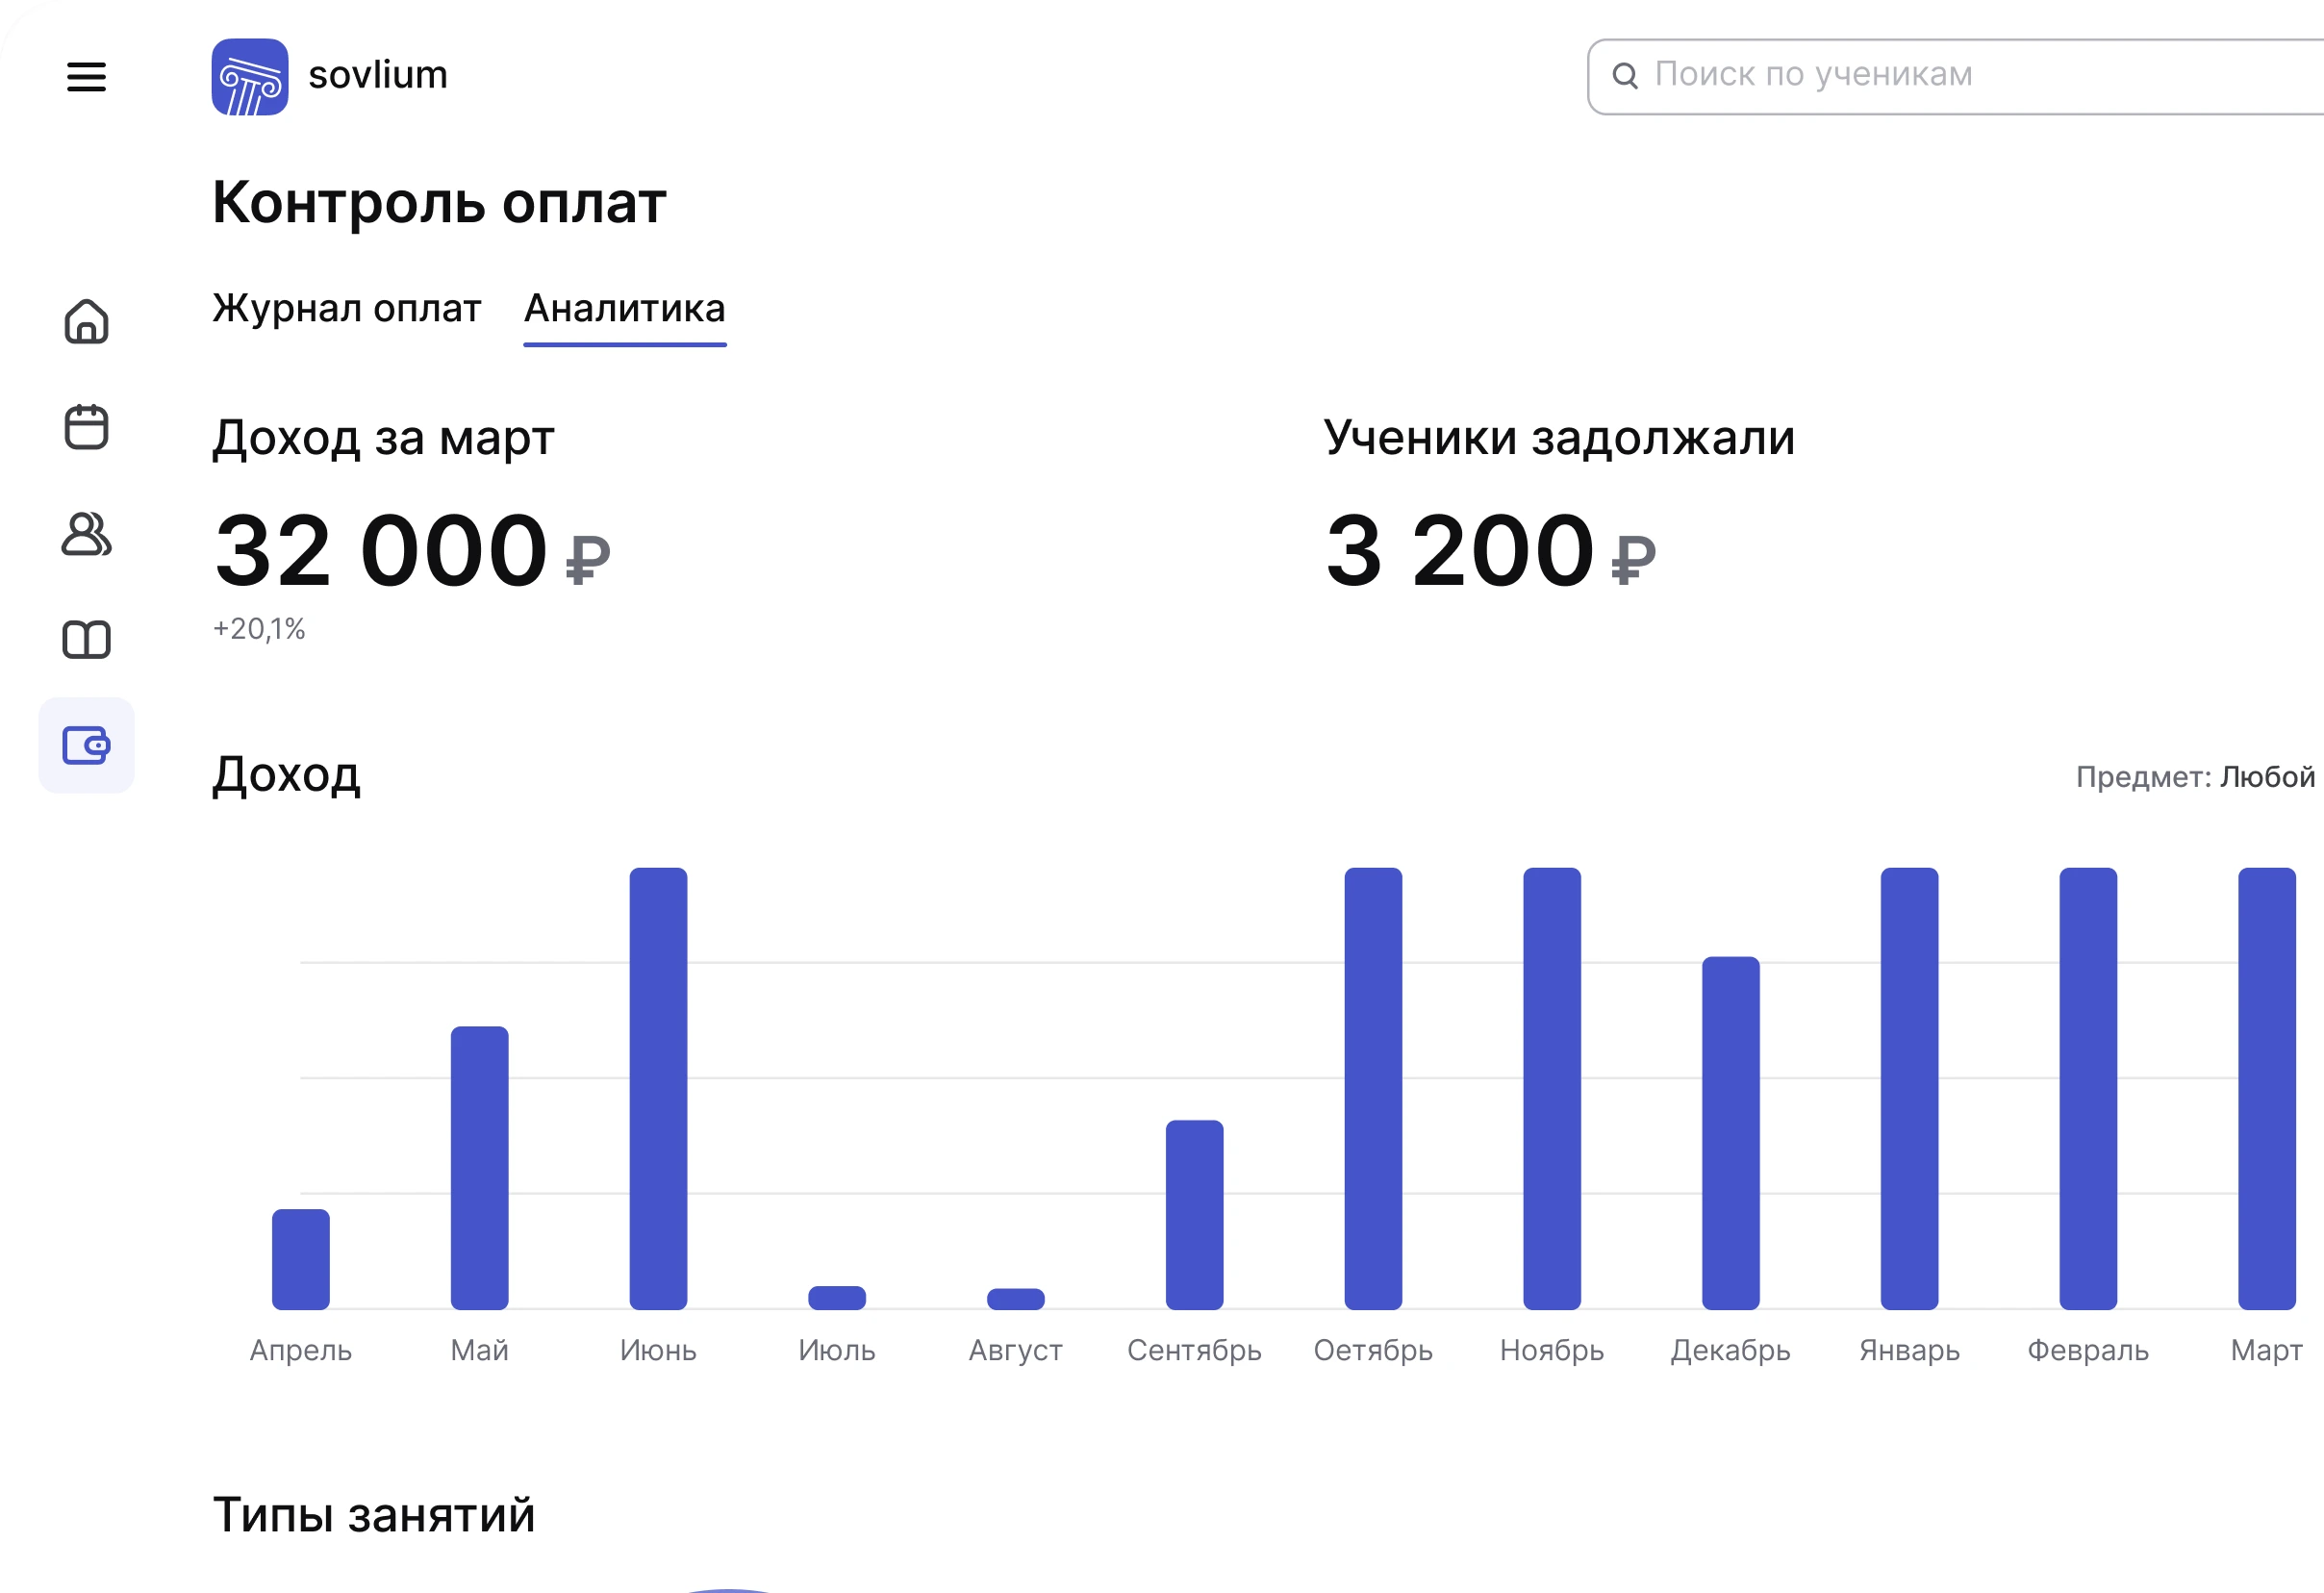Click the Июнь income bar
2324x1593 pixels.
coord(658,1088)
